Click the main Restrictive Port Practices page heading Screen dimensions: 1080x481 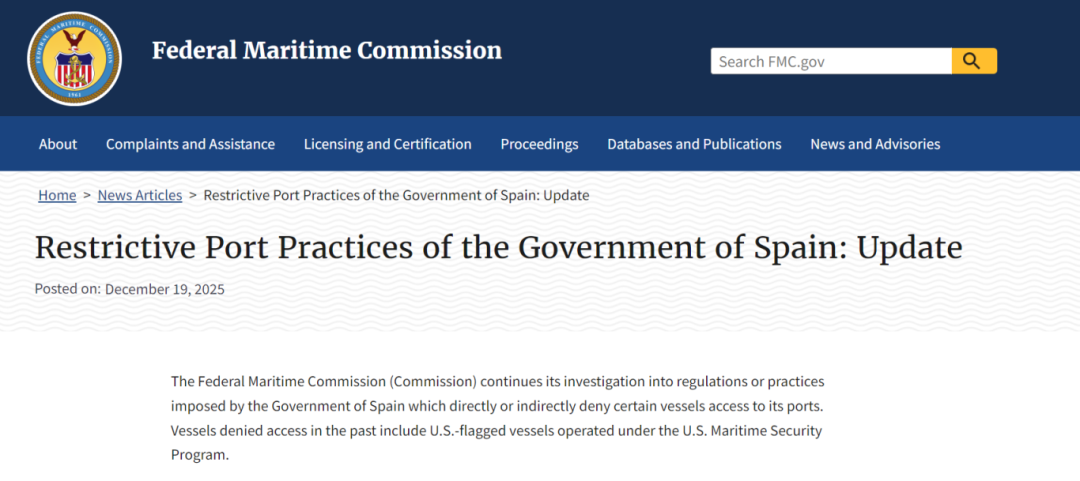(498, 247)
